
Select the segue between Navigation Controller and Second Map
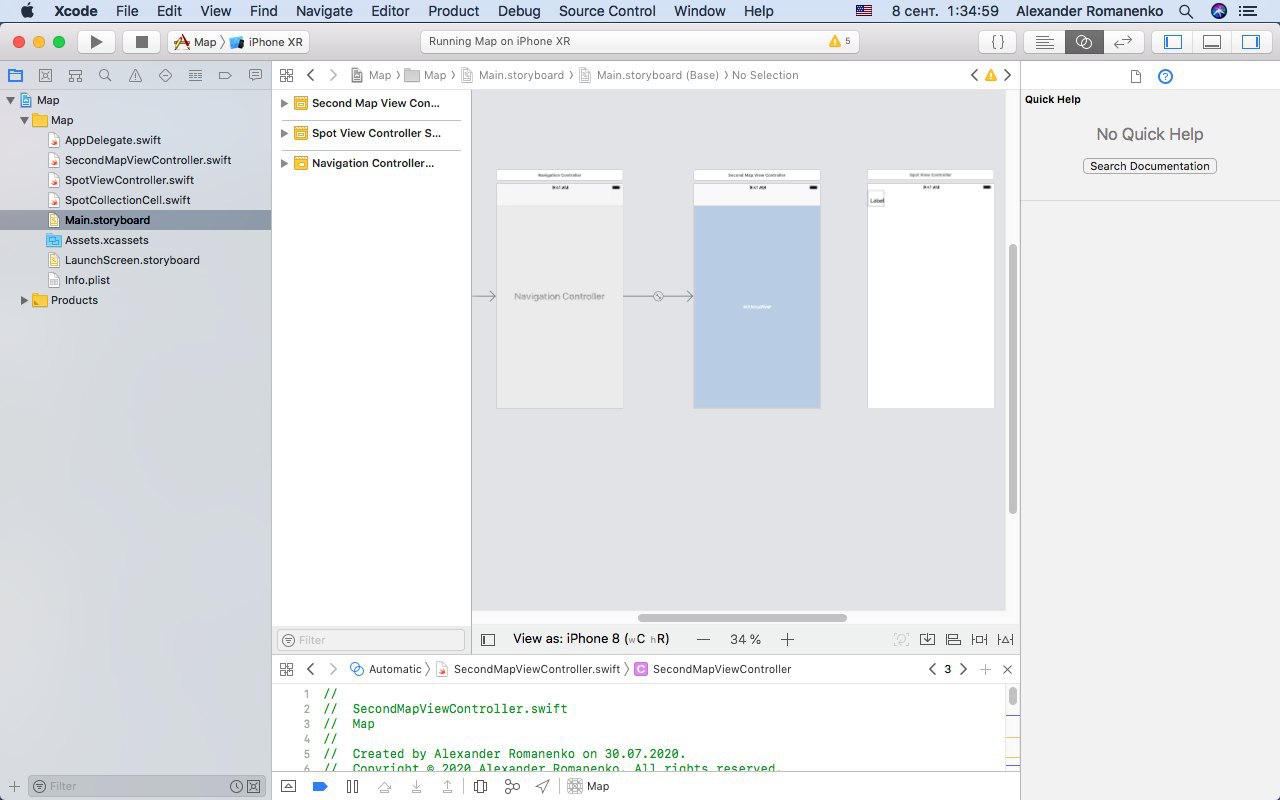tap(658, 296)
